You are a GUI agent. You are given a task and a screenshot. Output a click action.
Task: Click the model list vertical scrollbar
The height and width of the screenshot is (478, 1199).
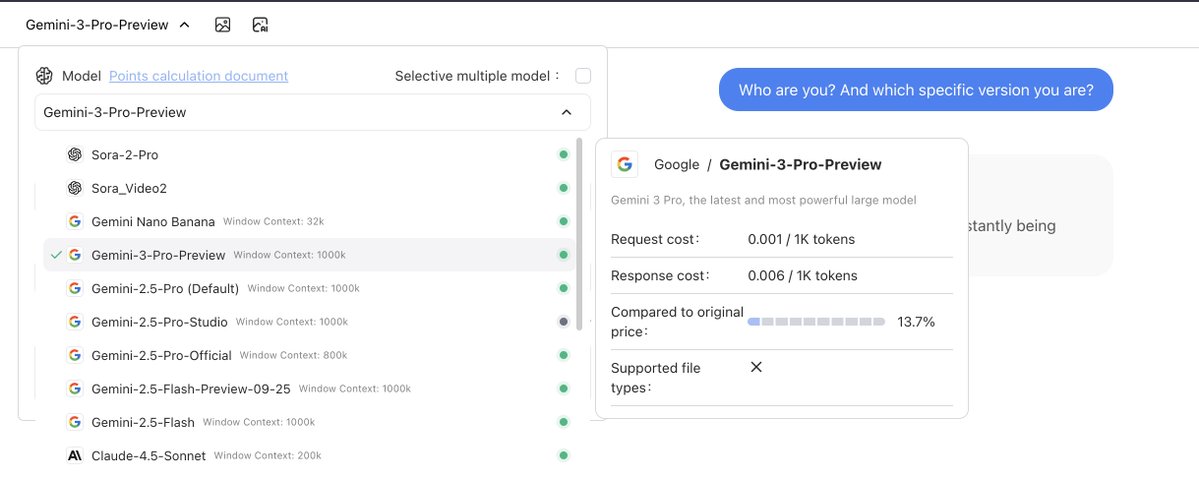[x=579, y=234]
